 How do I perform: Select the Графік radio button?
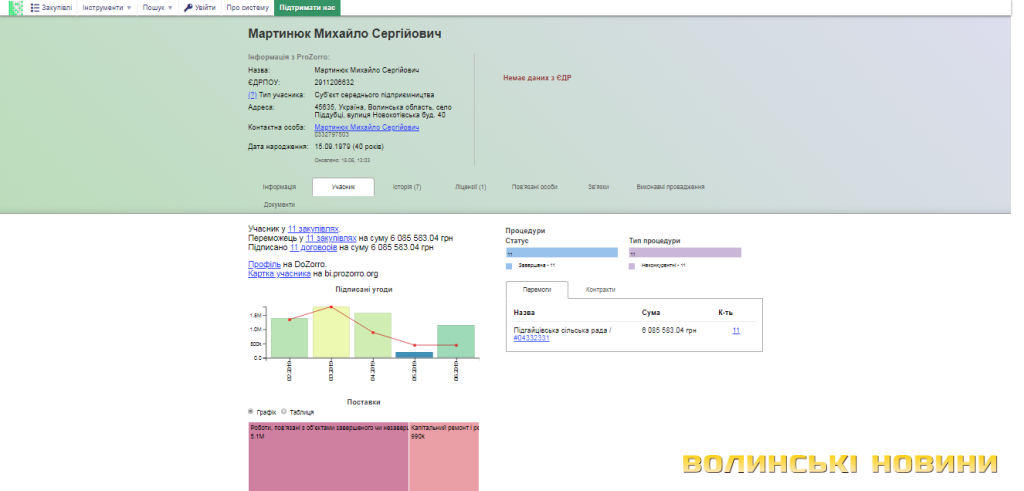(251, 411)
